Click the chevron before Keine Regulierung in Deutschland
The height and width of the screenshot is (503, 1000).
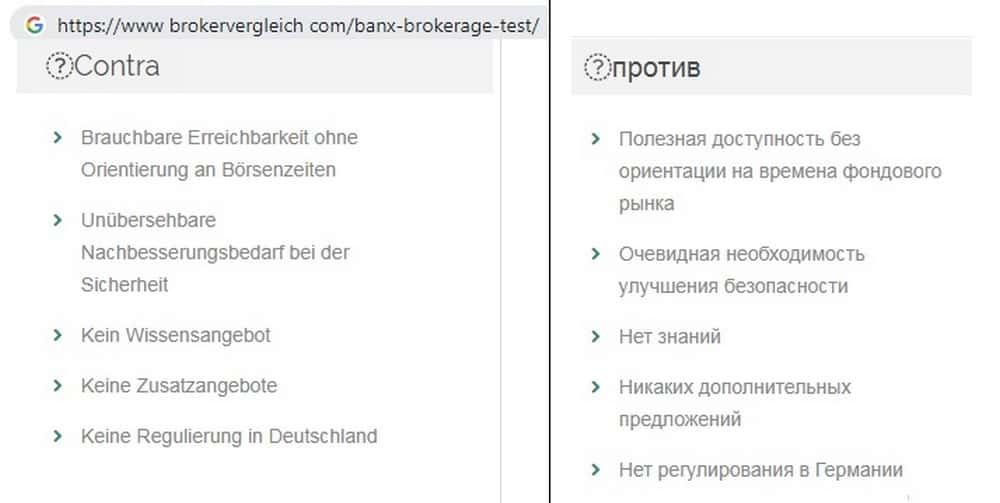58,436
